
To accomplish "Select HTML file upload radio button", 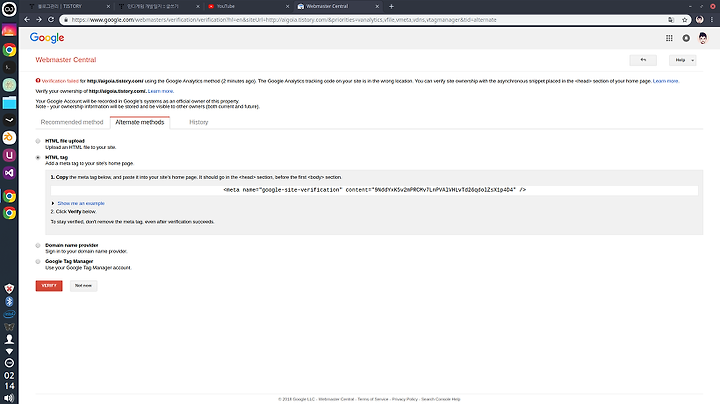I will tap(38, 141).
